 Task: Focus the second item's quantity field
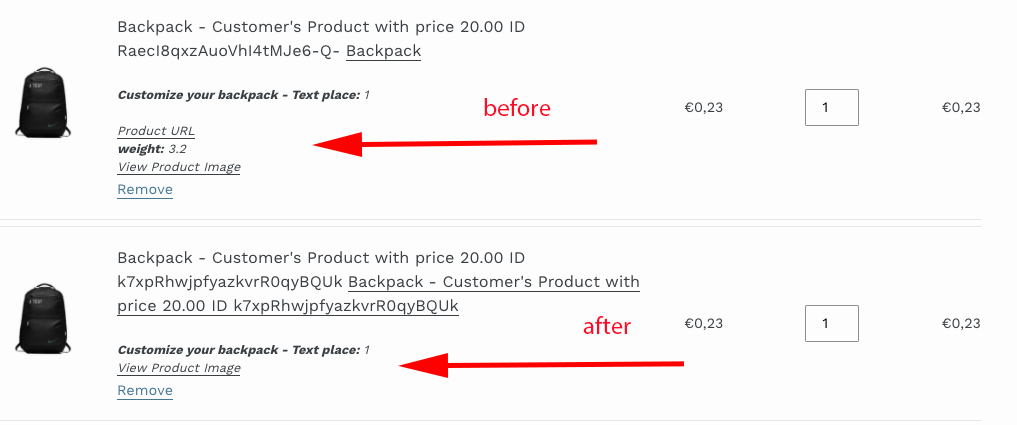point(831,323)
